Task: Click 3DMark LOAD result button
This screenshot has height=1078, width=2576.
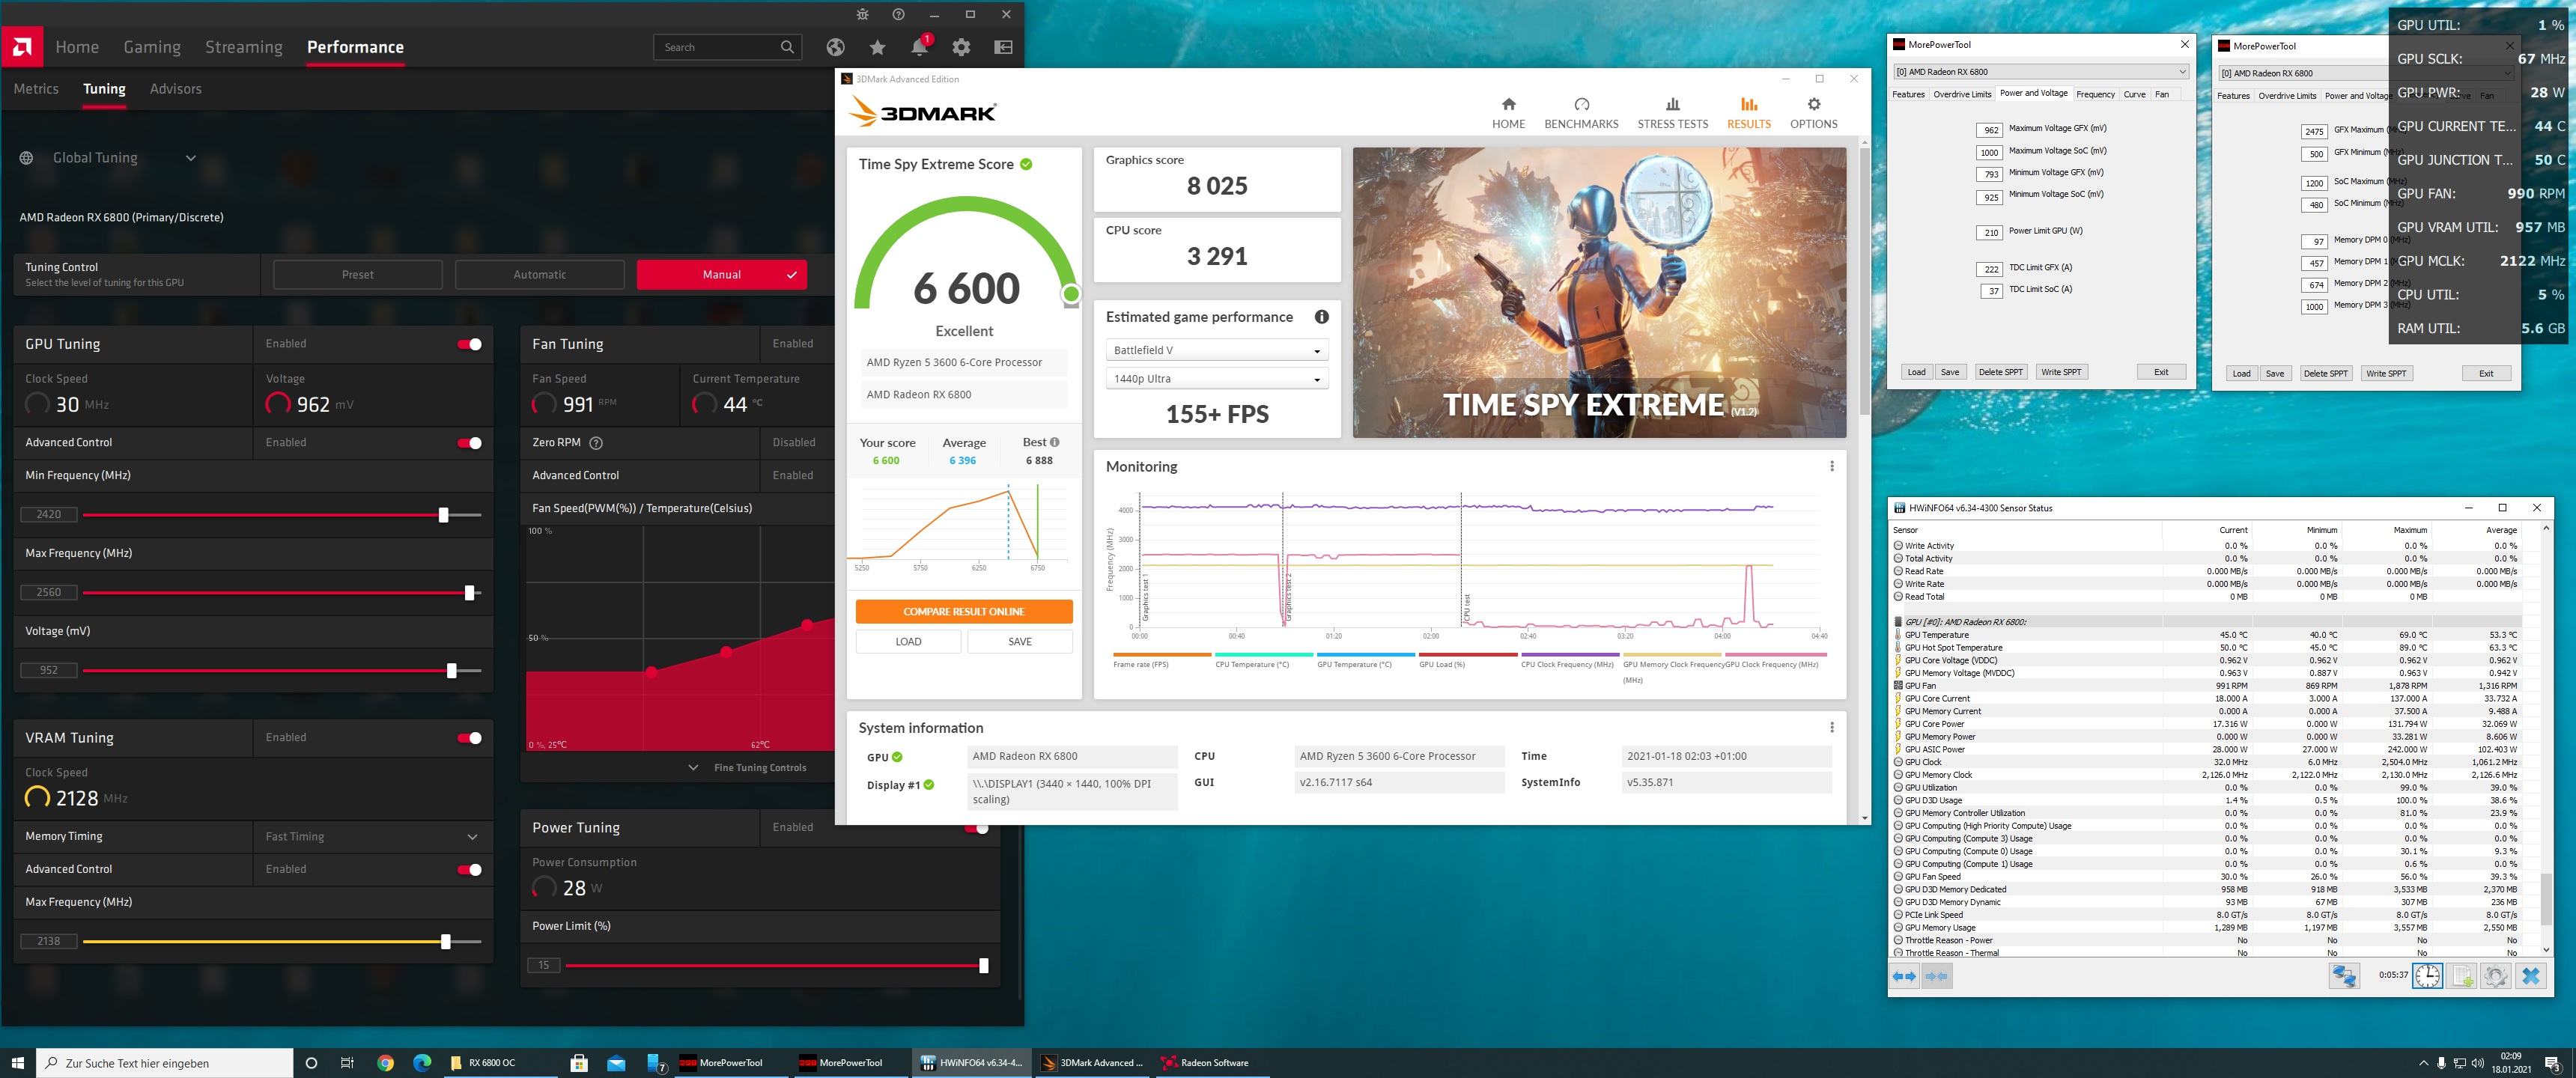Action: pyautogui.click(x=908, y=642)
